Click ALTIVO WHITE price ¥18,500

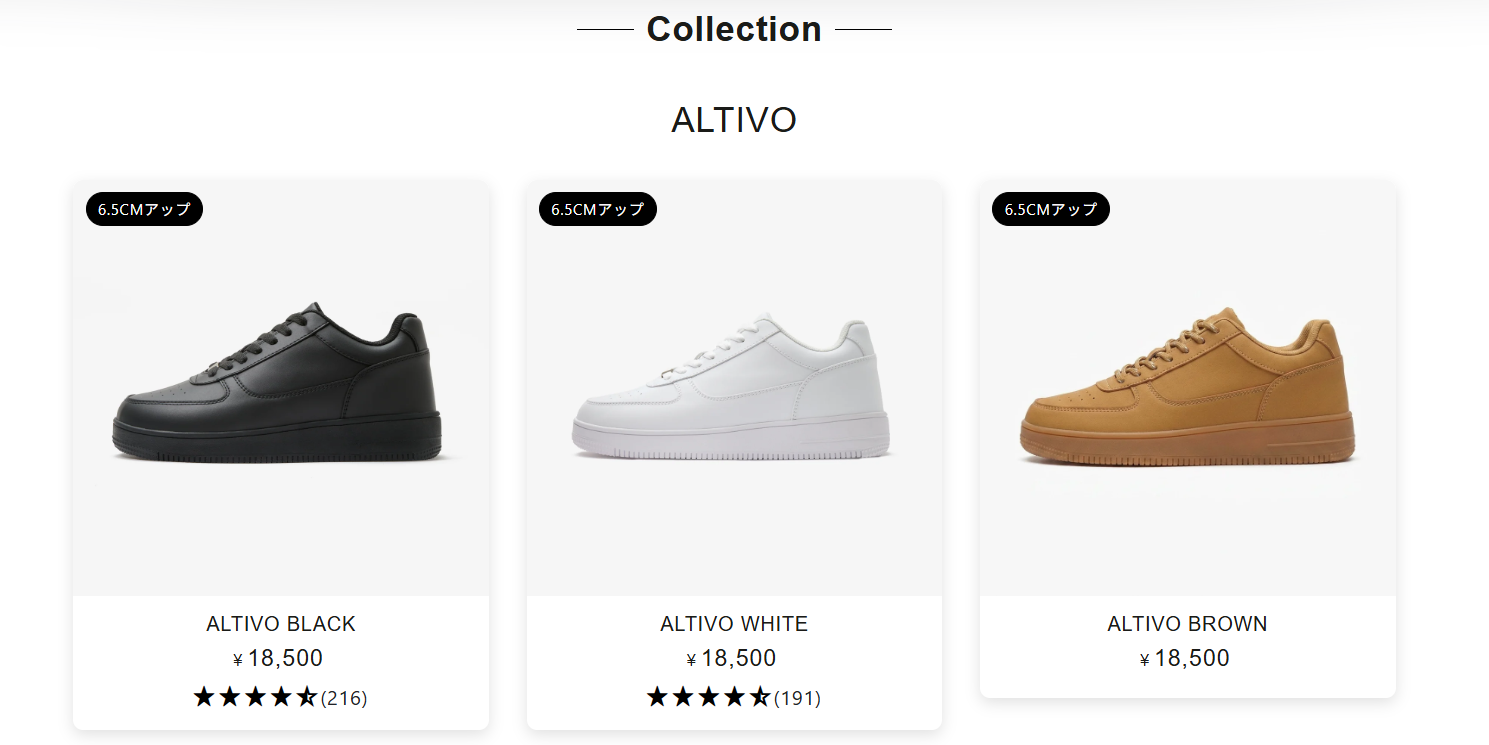click(733, 658)
